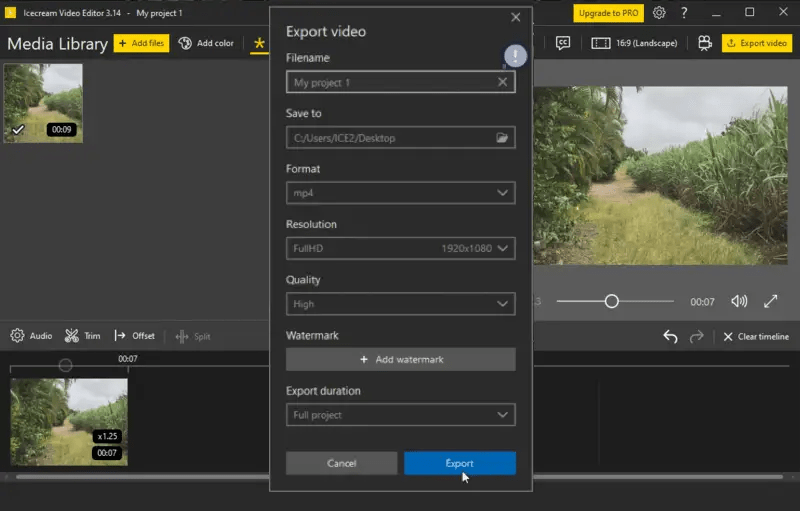
Task: Close the Export video dialog
Action: (516, 17)
